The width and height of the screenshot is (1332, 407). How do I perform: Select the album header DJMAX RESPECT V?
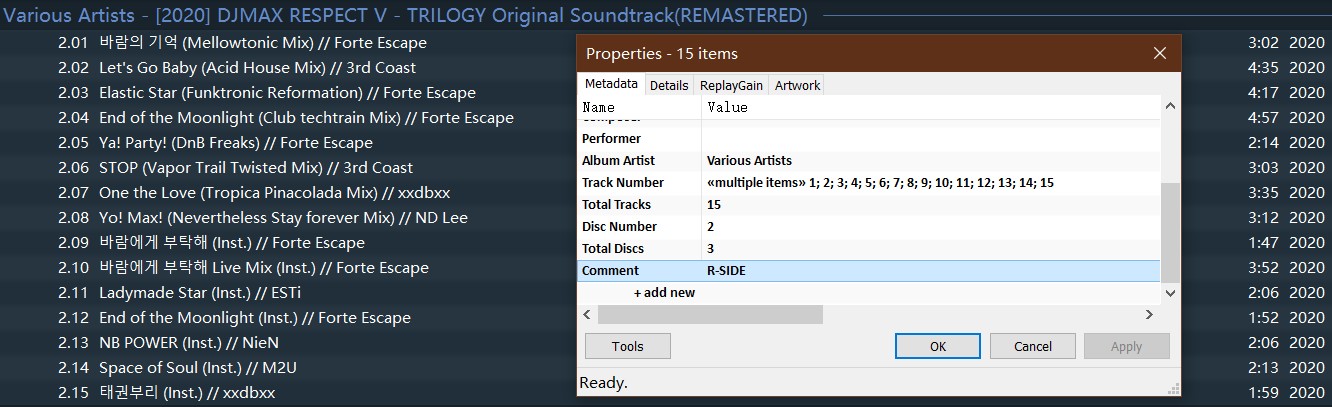[405, 15]
